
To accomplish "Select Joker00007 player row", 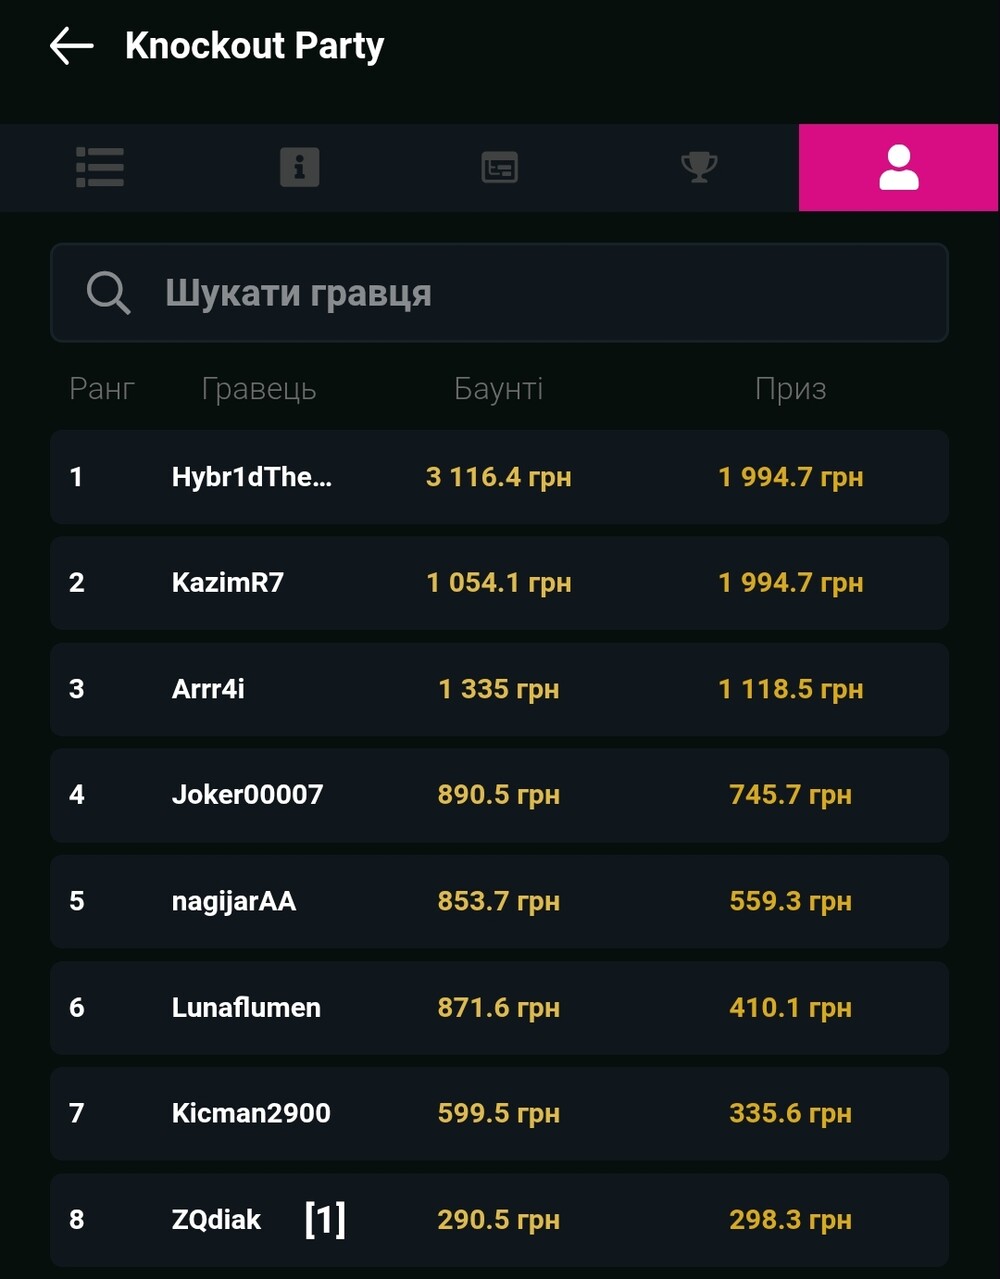I will click(x=499, y=795).
